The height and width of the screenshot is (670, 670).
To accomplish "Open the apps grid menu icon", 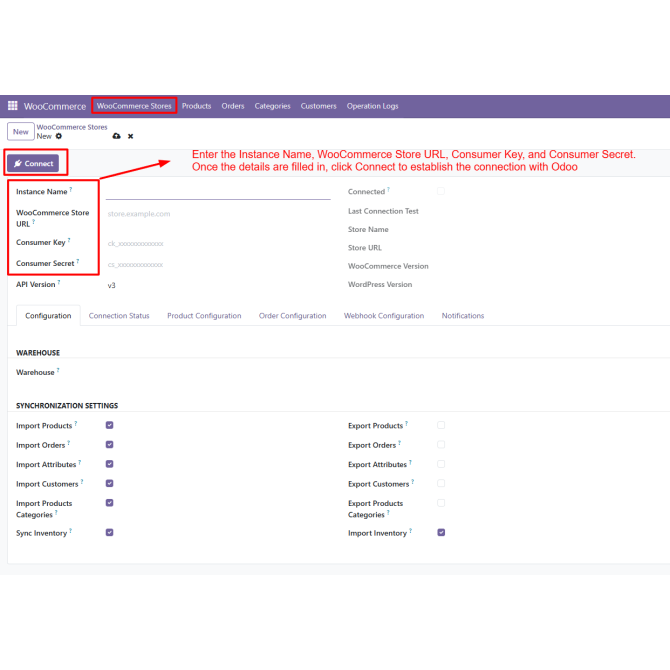I will (x=13, y=106).
